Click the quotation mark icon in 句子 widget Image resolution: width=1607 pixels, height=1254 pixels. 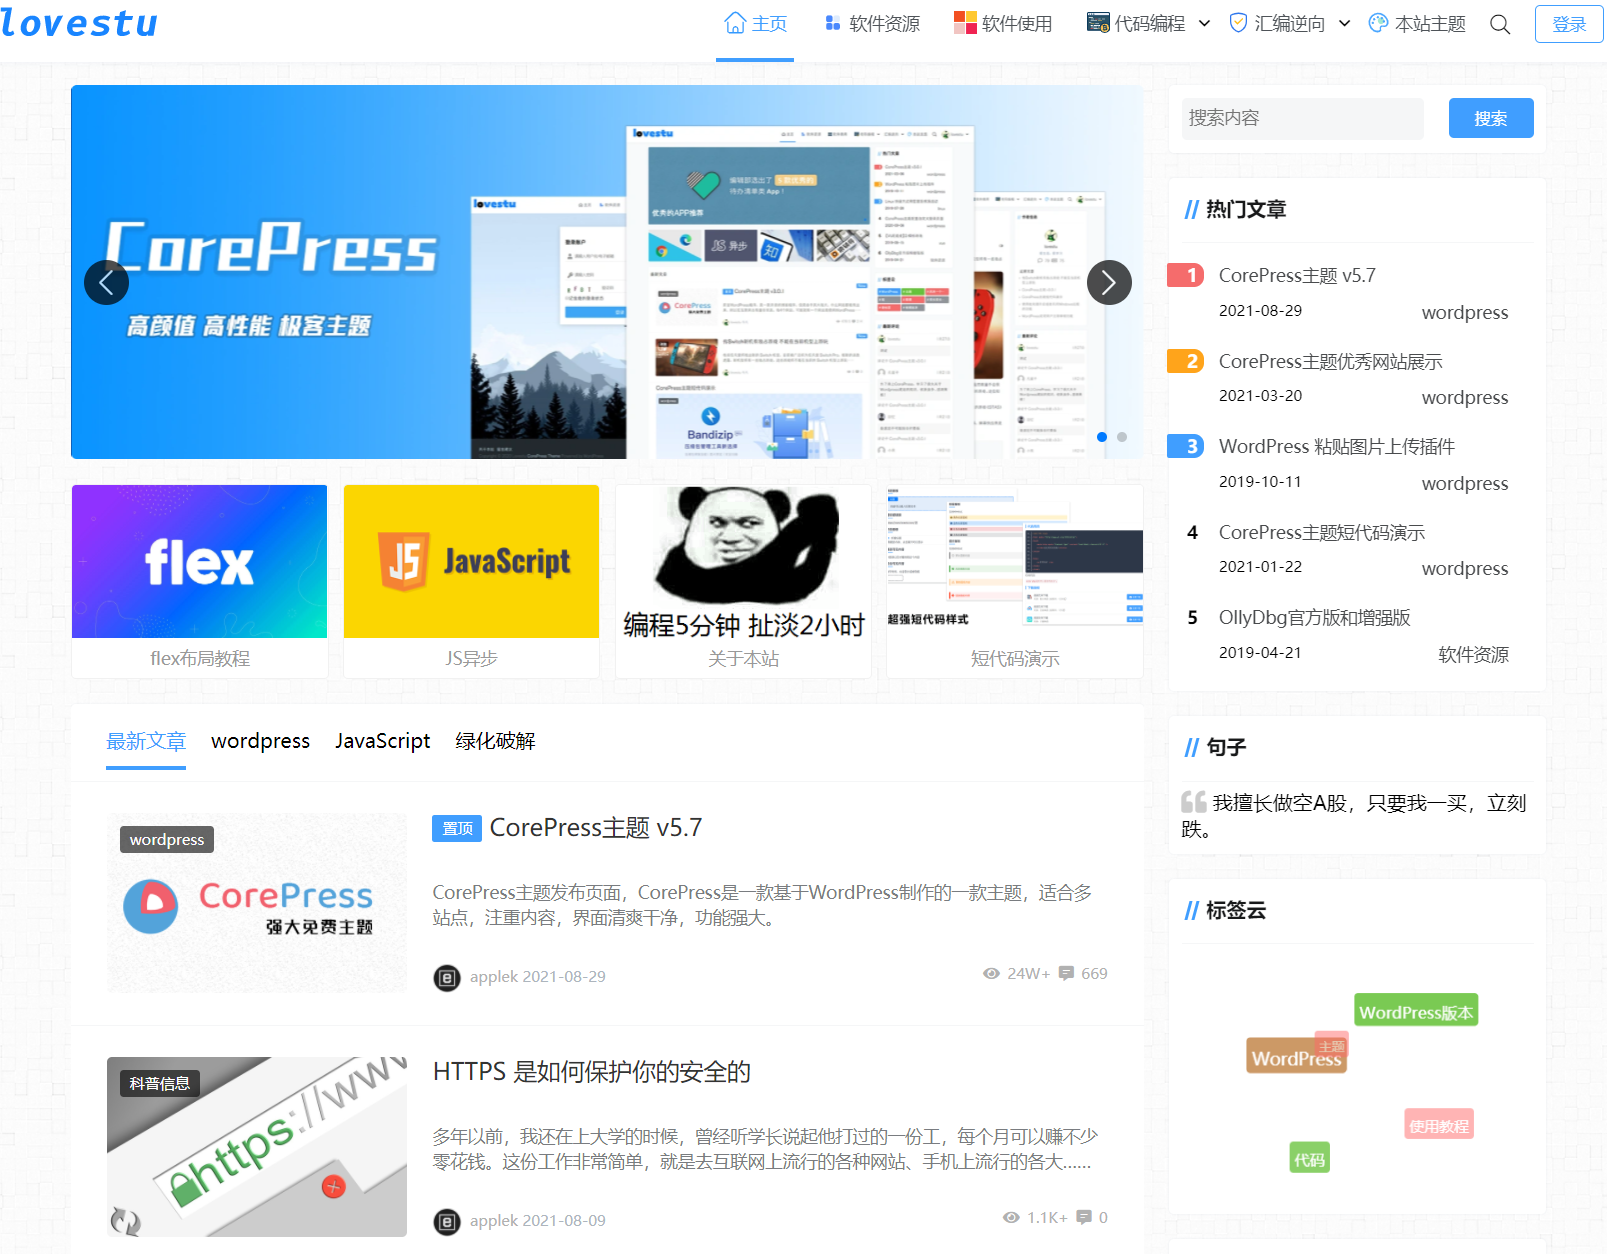[1193, 802]
